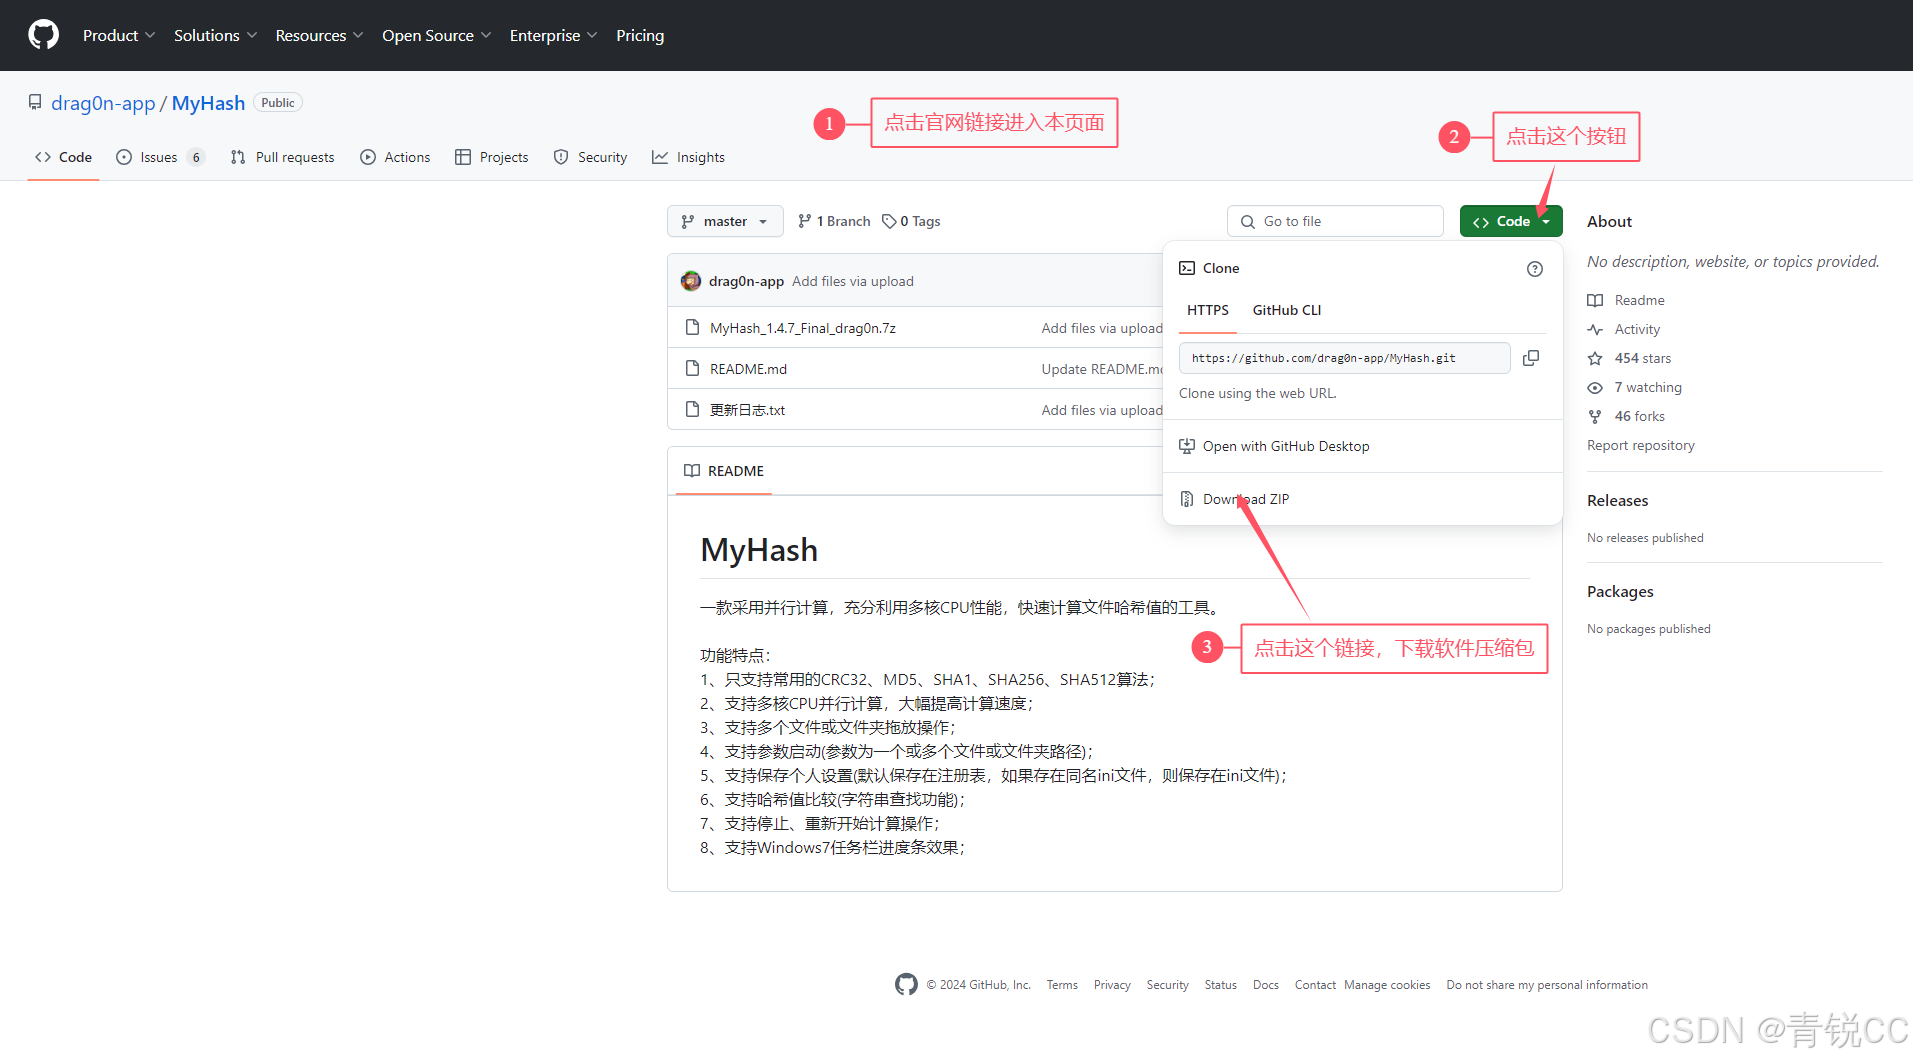The image size is (1913, 1062).
Task: Click the pulse icon next to Activity
Action: 1595,329
